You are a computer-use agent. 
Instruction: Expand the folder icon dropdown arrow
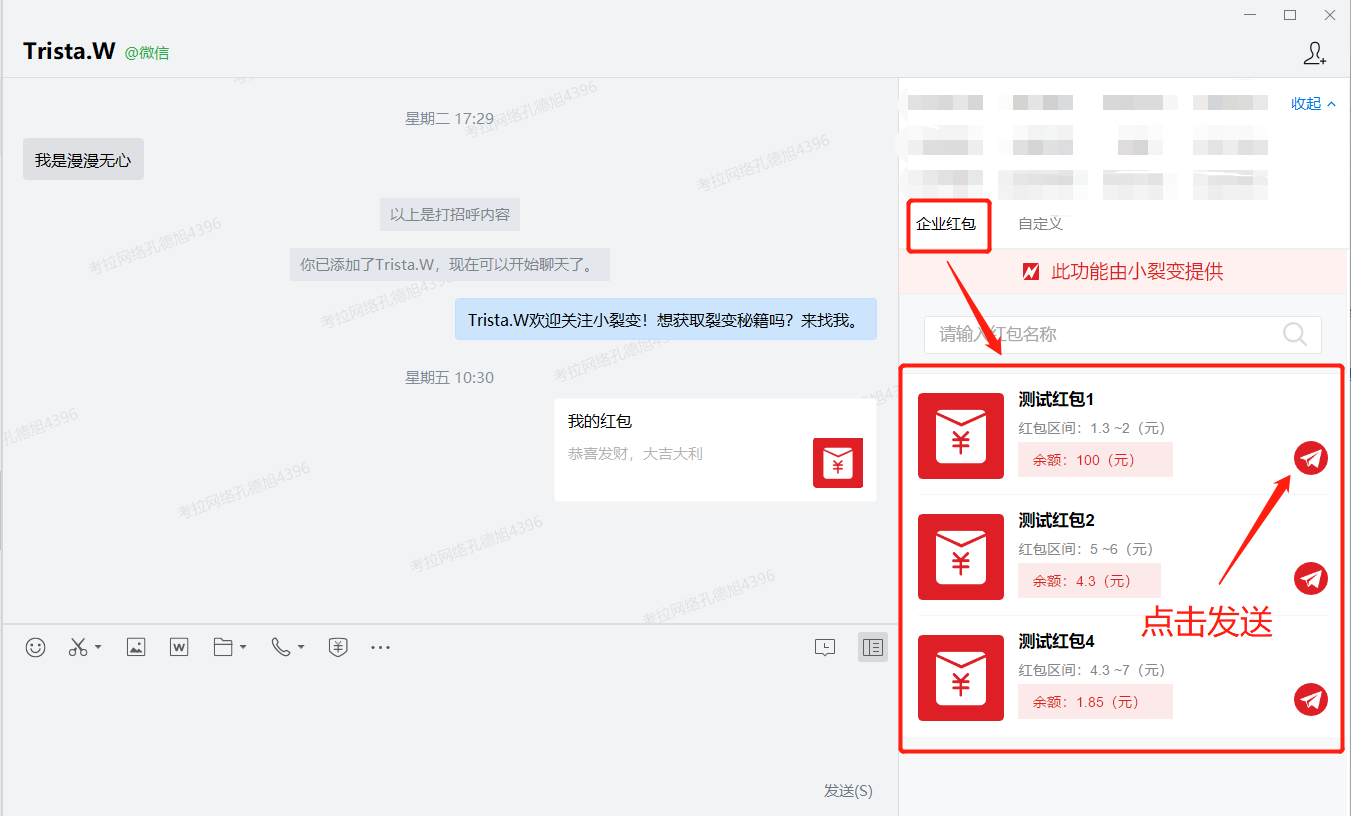[x=243, y=647]
